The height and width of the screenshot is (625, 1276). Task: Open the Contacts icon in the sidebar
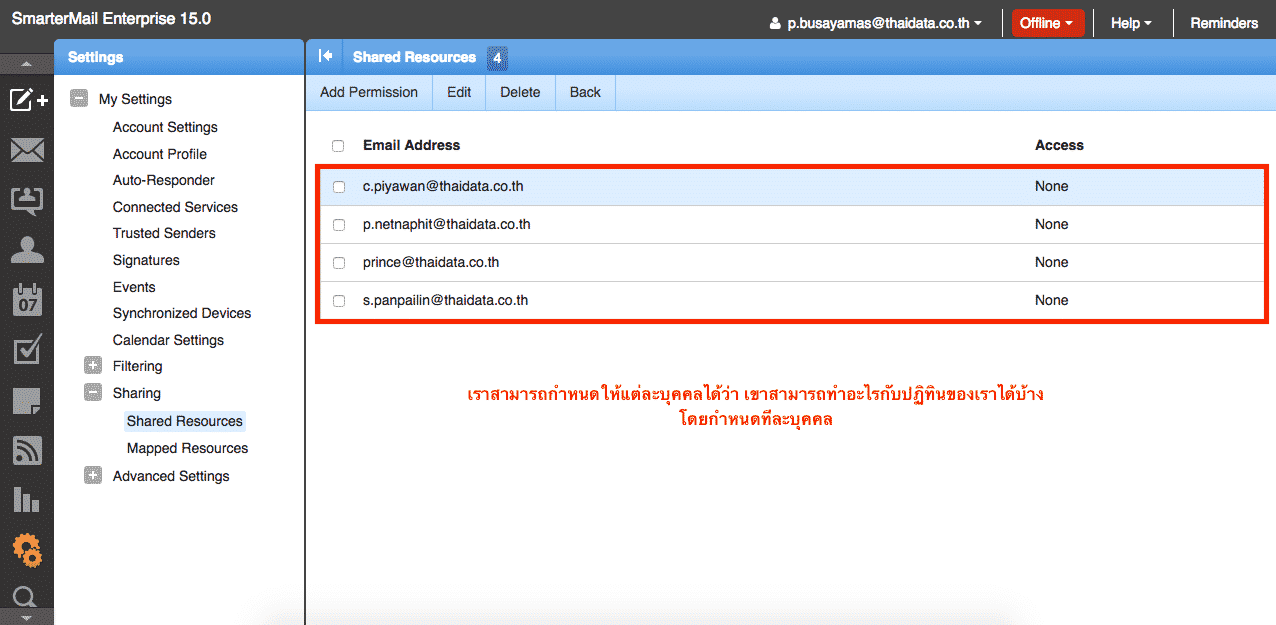tap(26, 237)
